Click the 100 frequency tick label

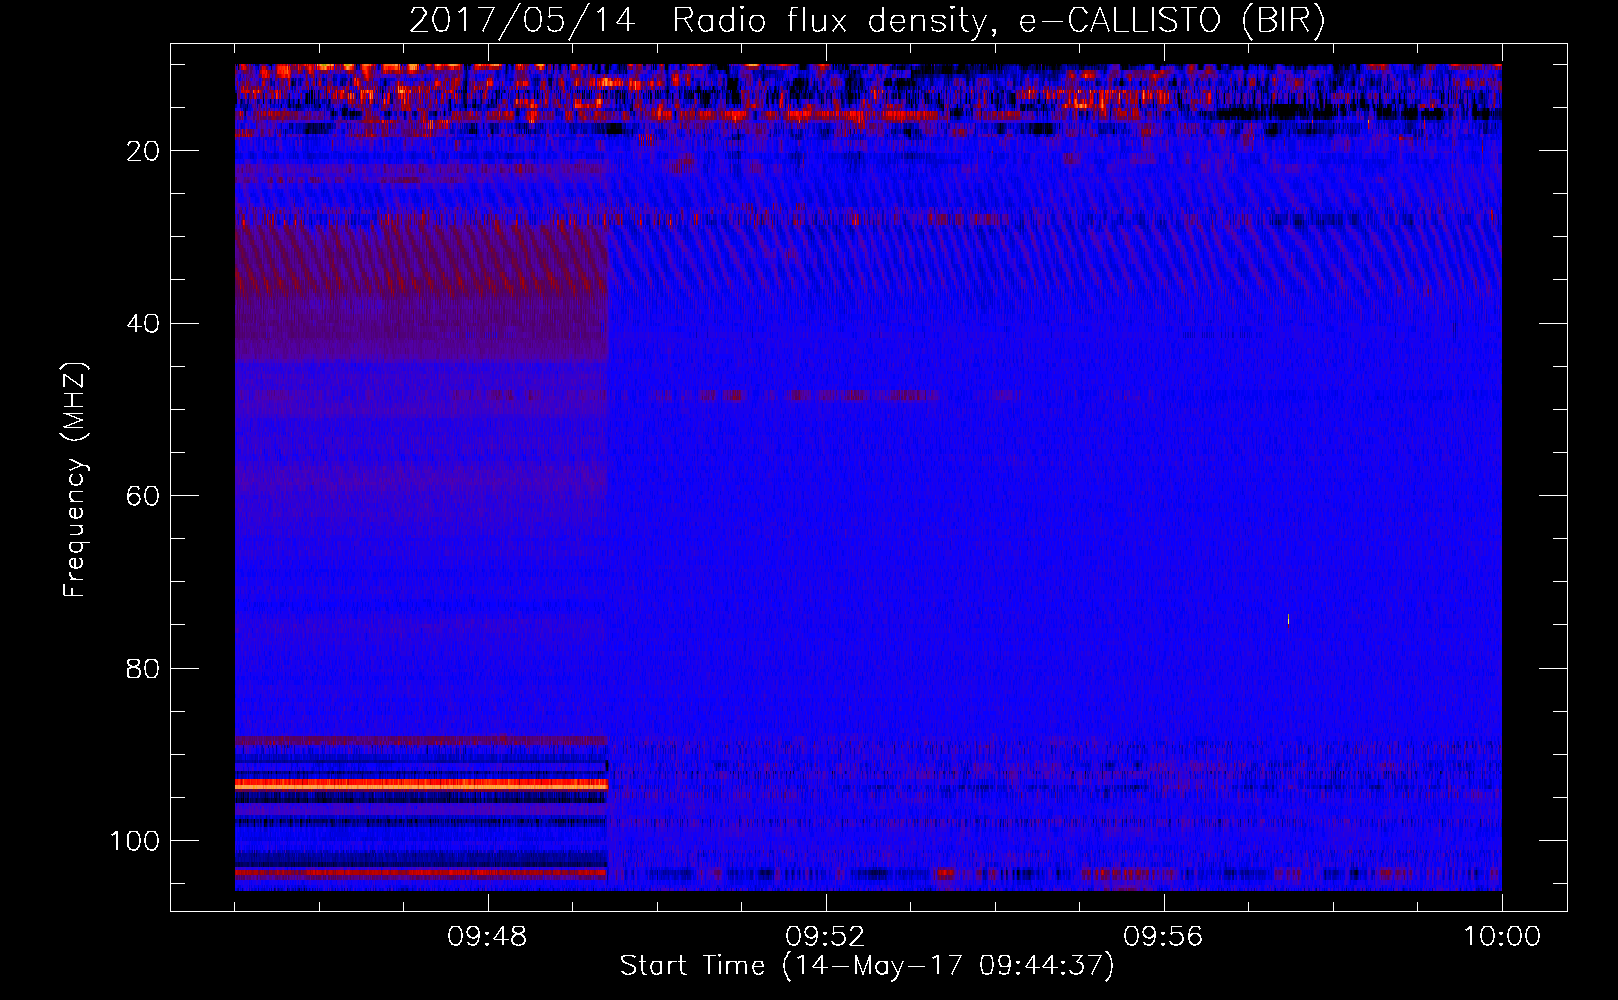135,841
